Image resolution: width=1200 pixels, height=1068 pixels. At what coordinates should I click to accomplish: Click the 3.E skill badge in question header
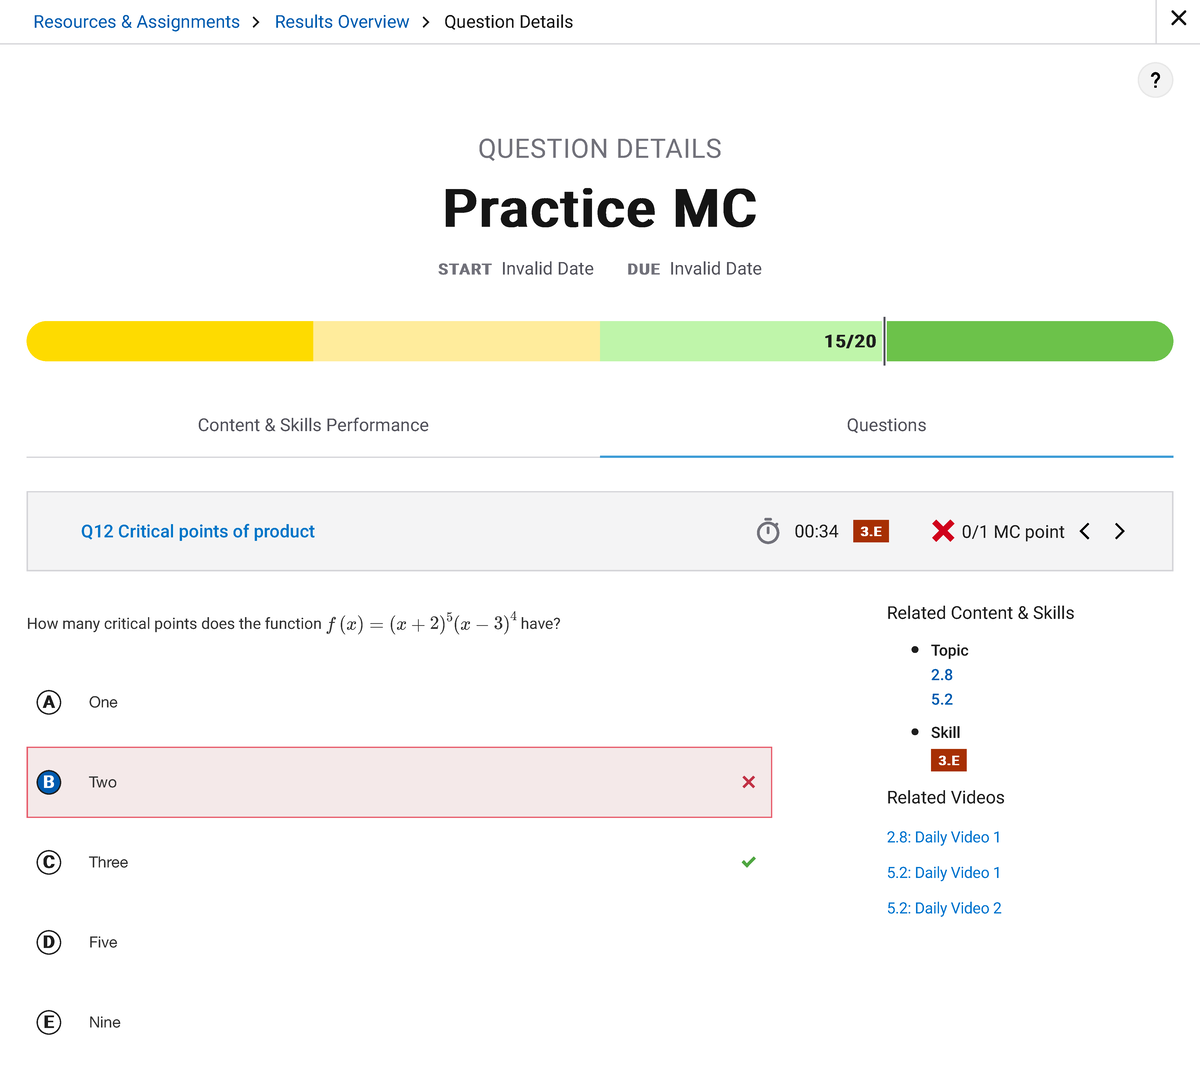[x=871, y=531]
